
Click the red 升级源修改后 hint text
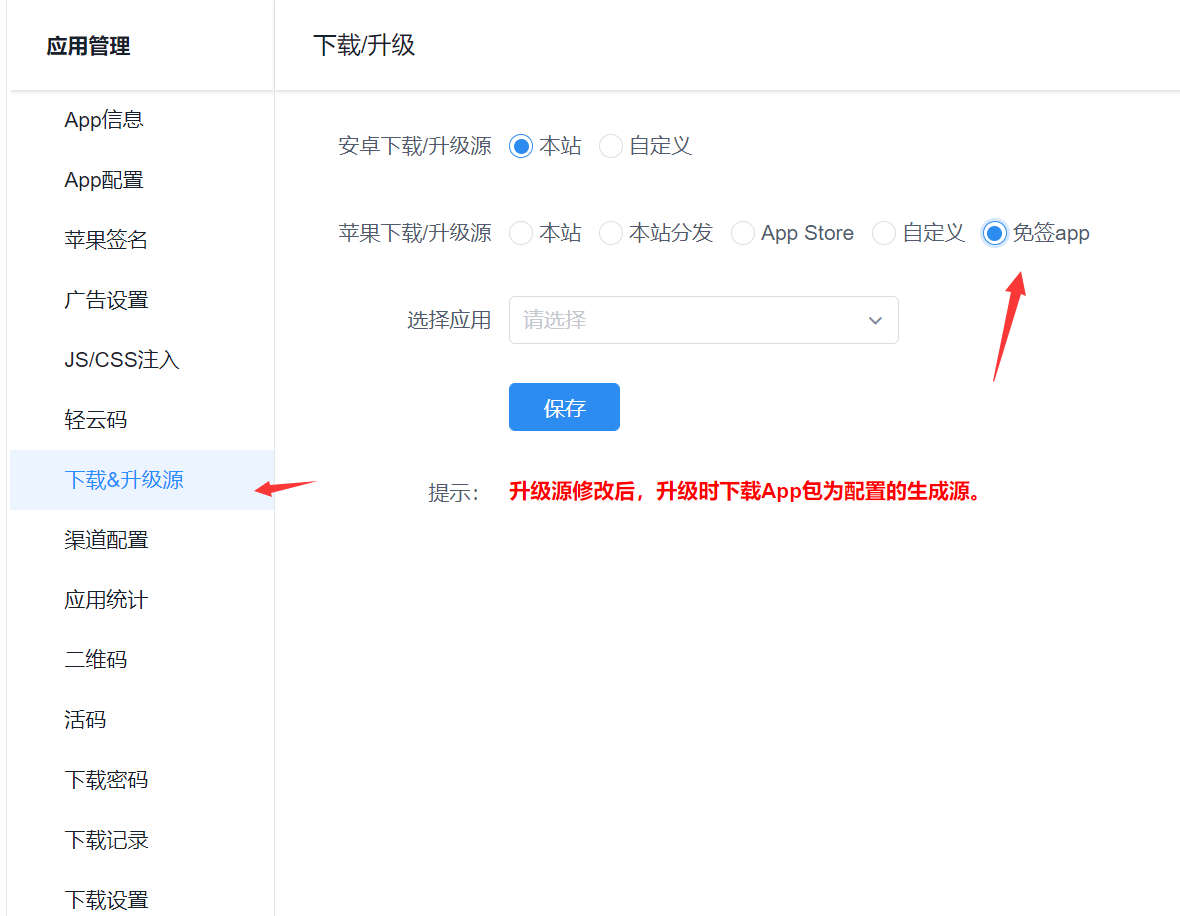747,491
